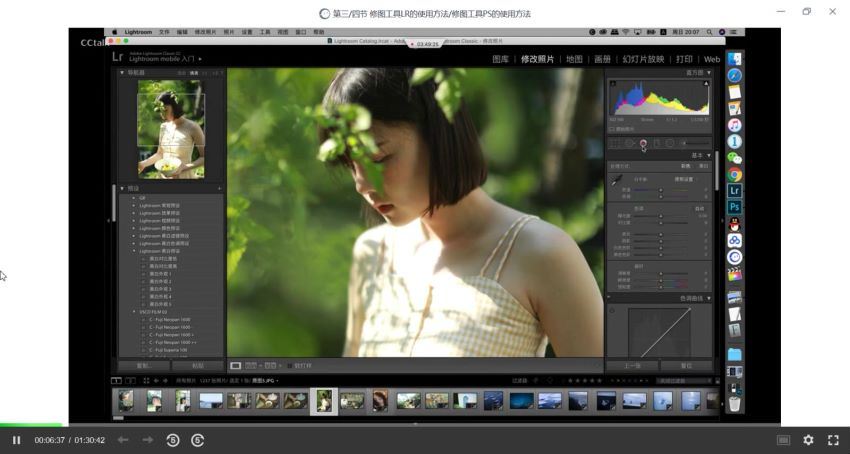The height and width of the screenshot is (454, 850).
Task: Pause the video playback
Action: (16, 440)
